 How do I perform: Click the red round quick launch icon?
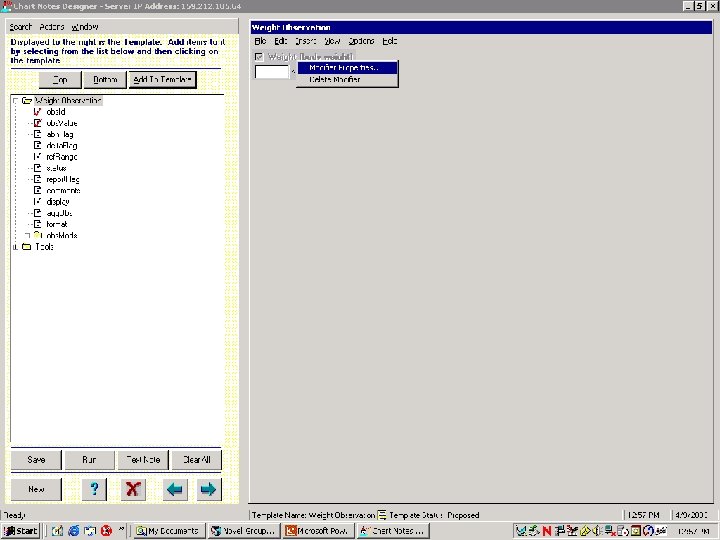click(107, 531)
